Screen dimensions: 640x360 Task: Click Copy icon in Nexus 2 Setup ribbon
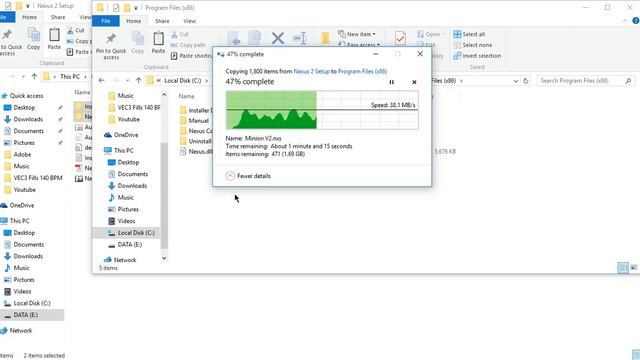click(x=33, y=39)
